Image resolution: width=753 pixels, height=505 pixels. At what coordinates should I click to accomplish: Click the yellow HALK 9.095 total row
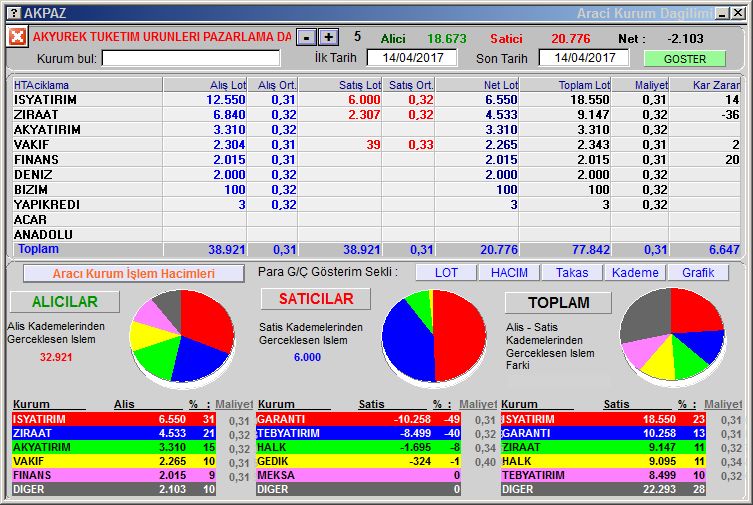603,461
